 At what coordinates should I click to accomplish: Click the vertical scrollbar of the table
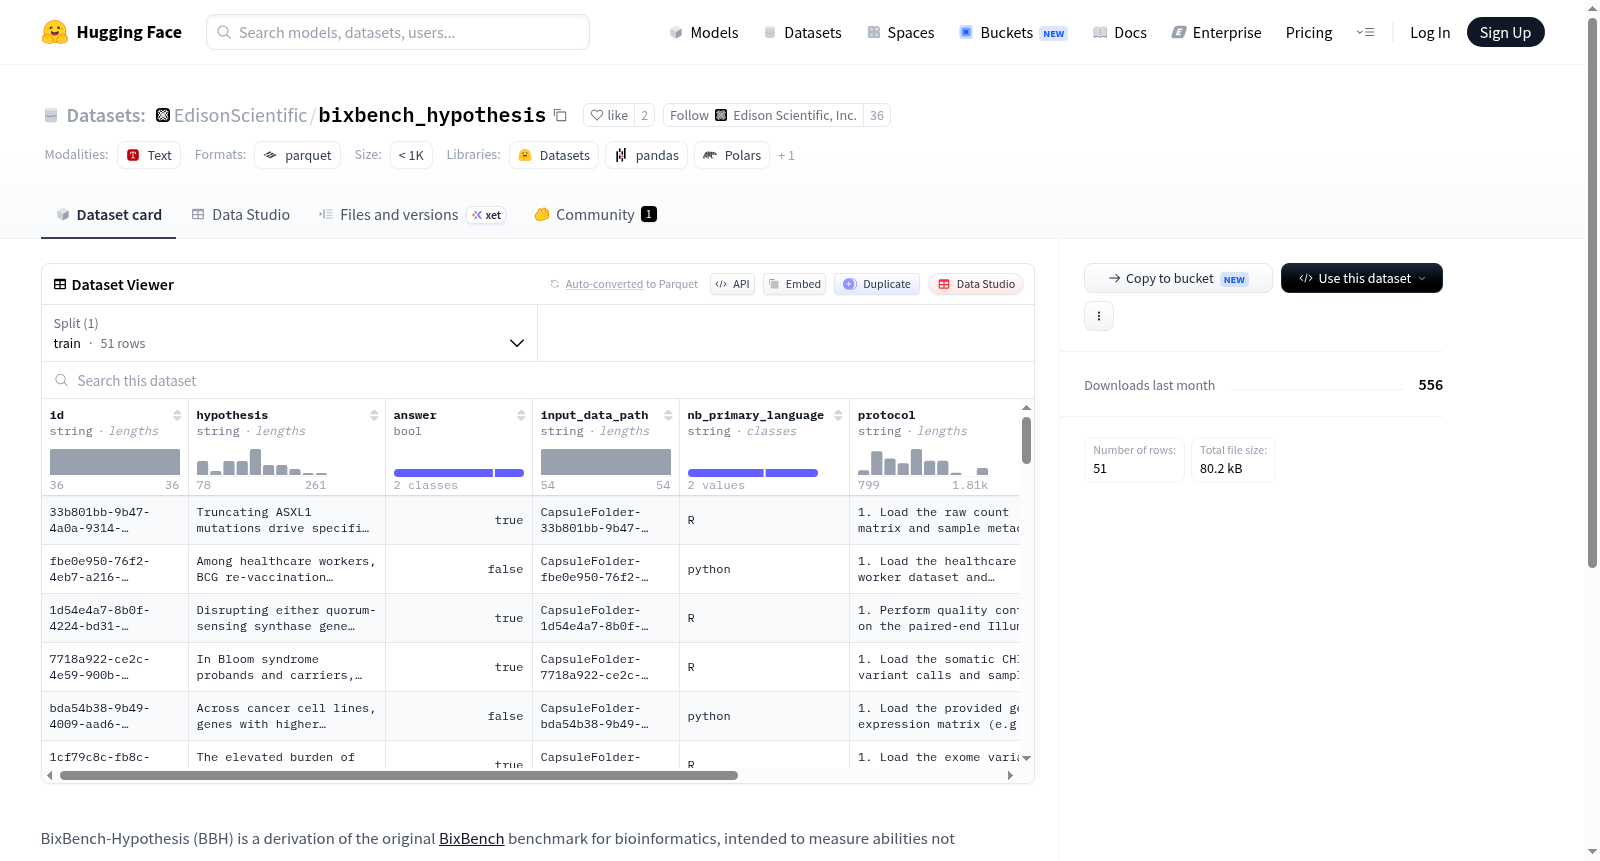(1026, 440)
